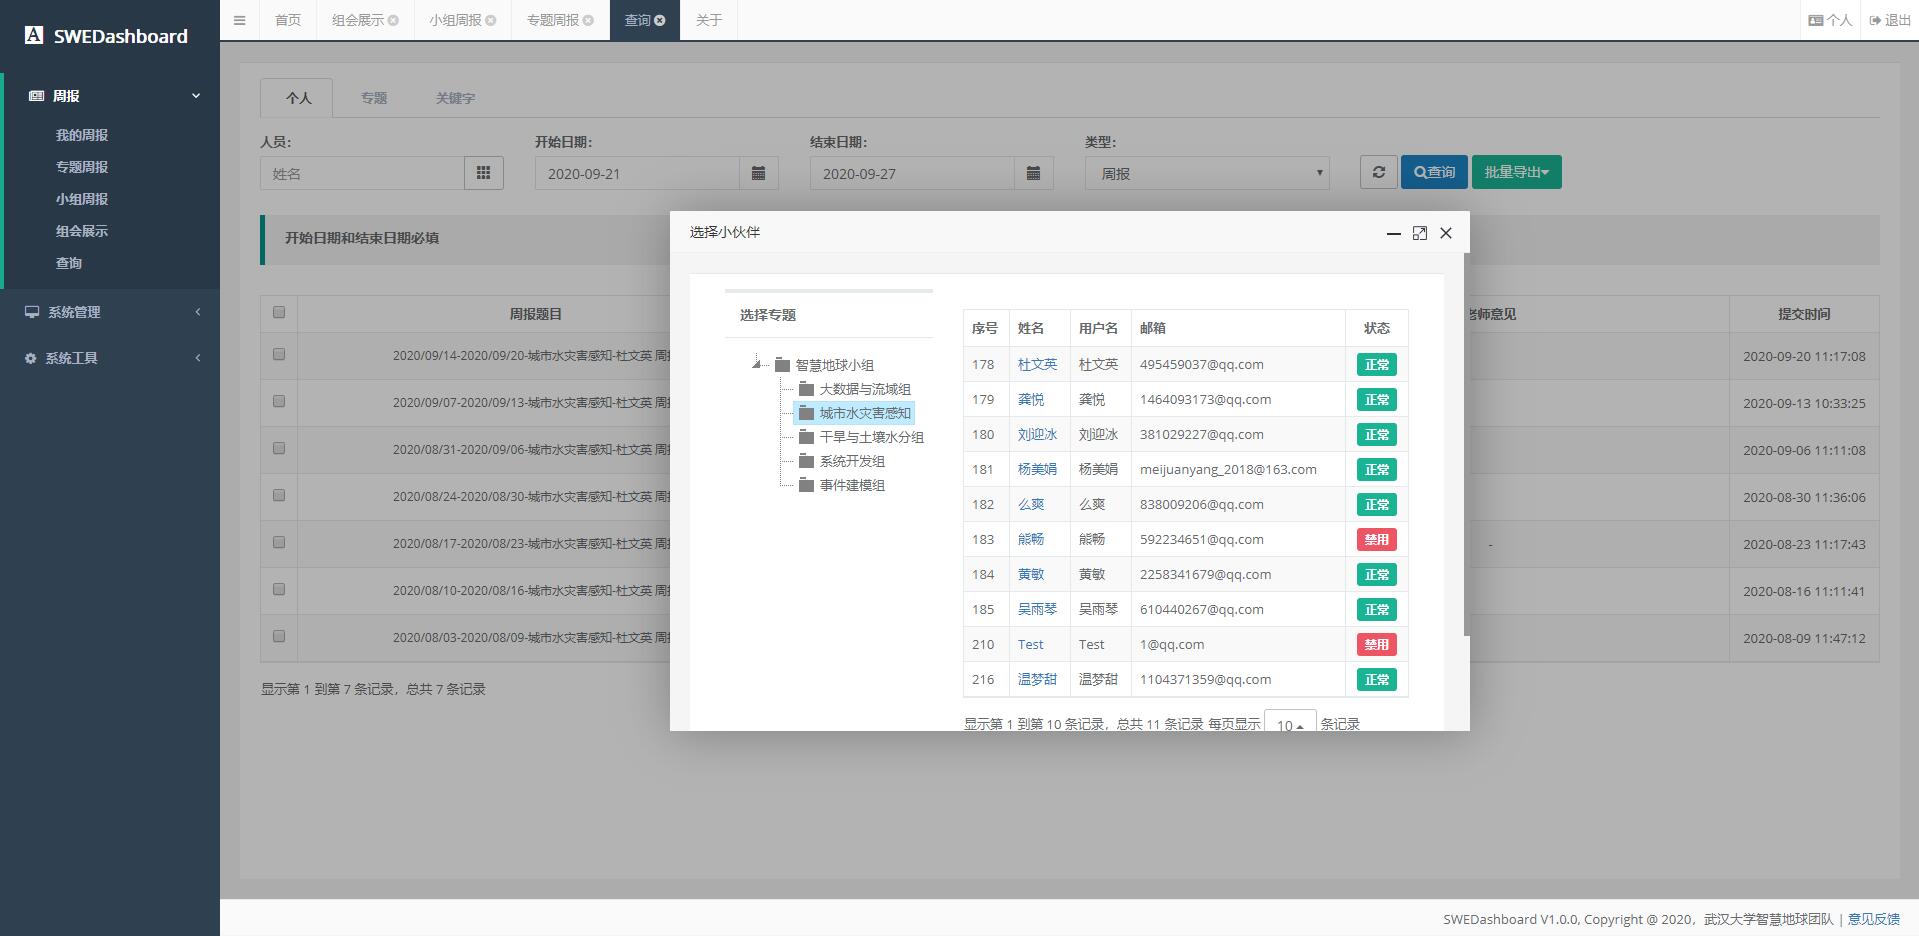Select the person link 杜文英

pos(1037,364)
